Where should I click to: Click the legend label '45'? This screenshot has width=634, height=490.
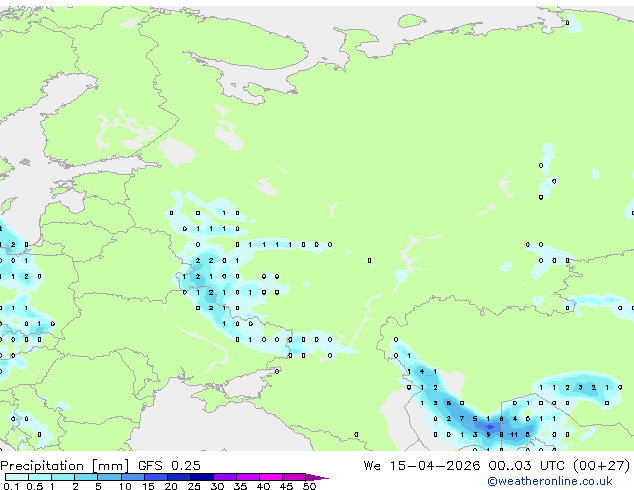[287, 486]
